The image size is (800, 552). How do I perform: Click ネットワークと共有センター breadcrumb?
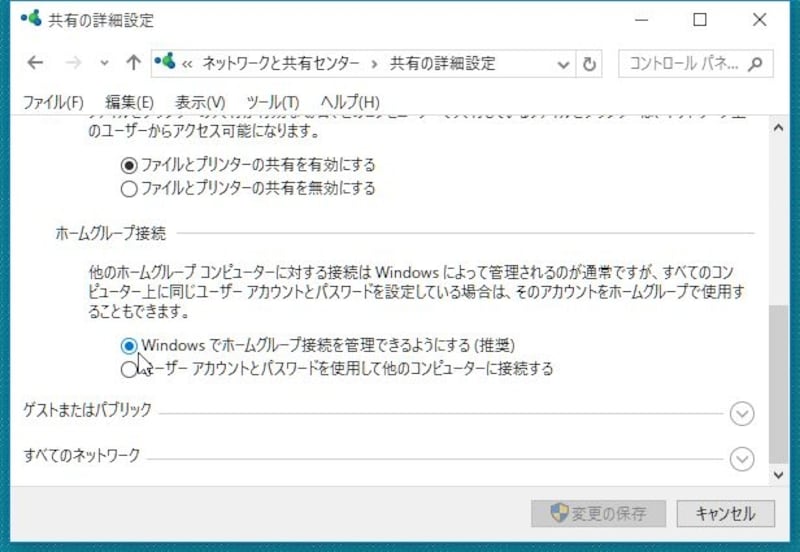[281, 64]
